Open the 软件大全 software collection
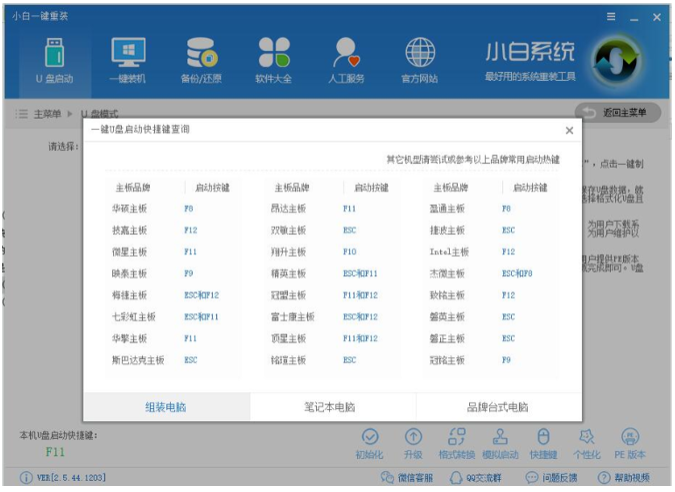 pyautogui.click(x=273, y=59)
